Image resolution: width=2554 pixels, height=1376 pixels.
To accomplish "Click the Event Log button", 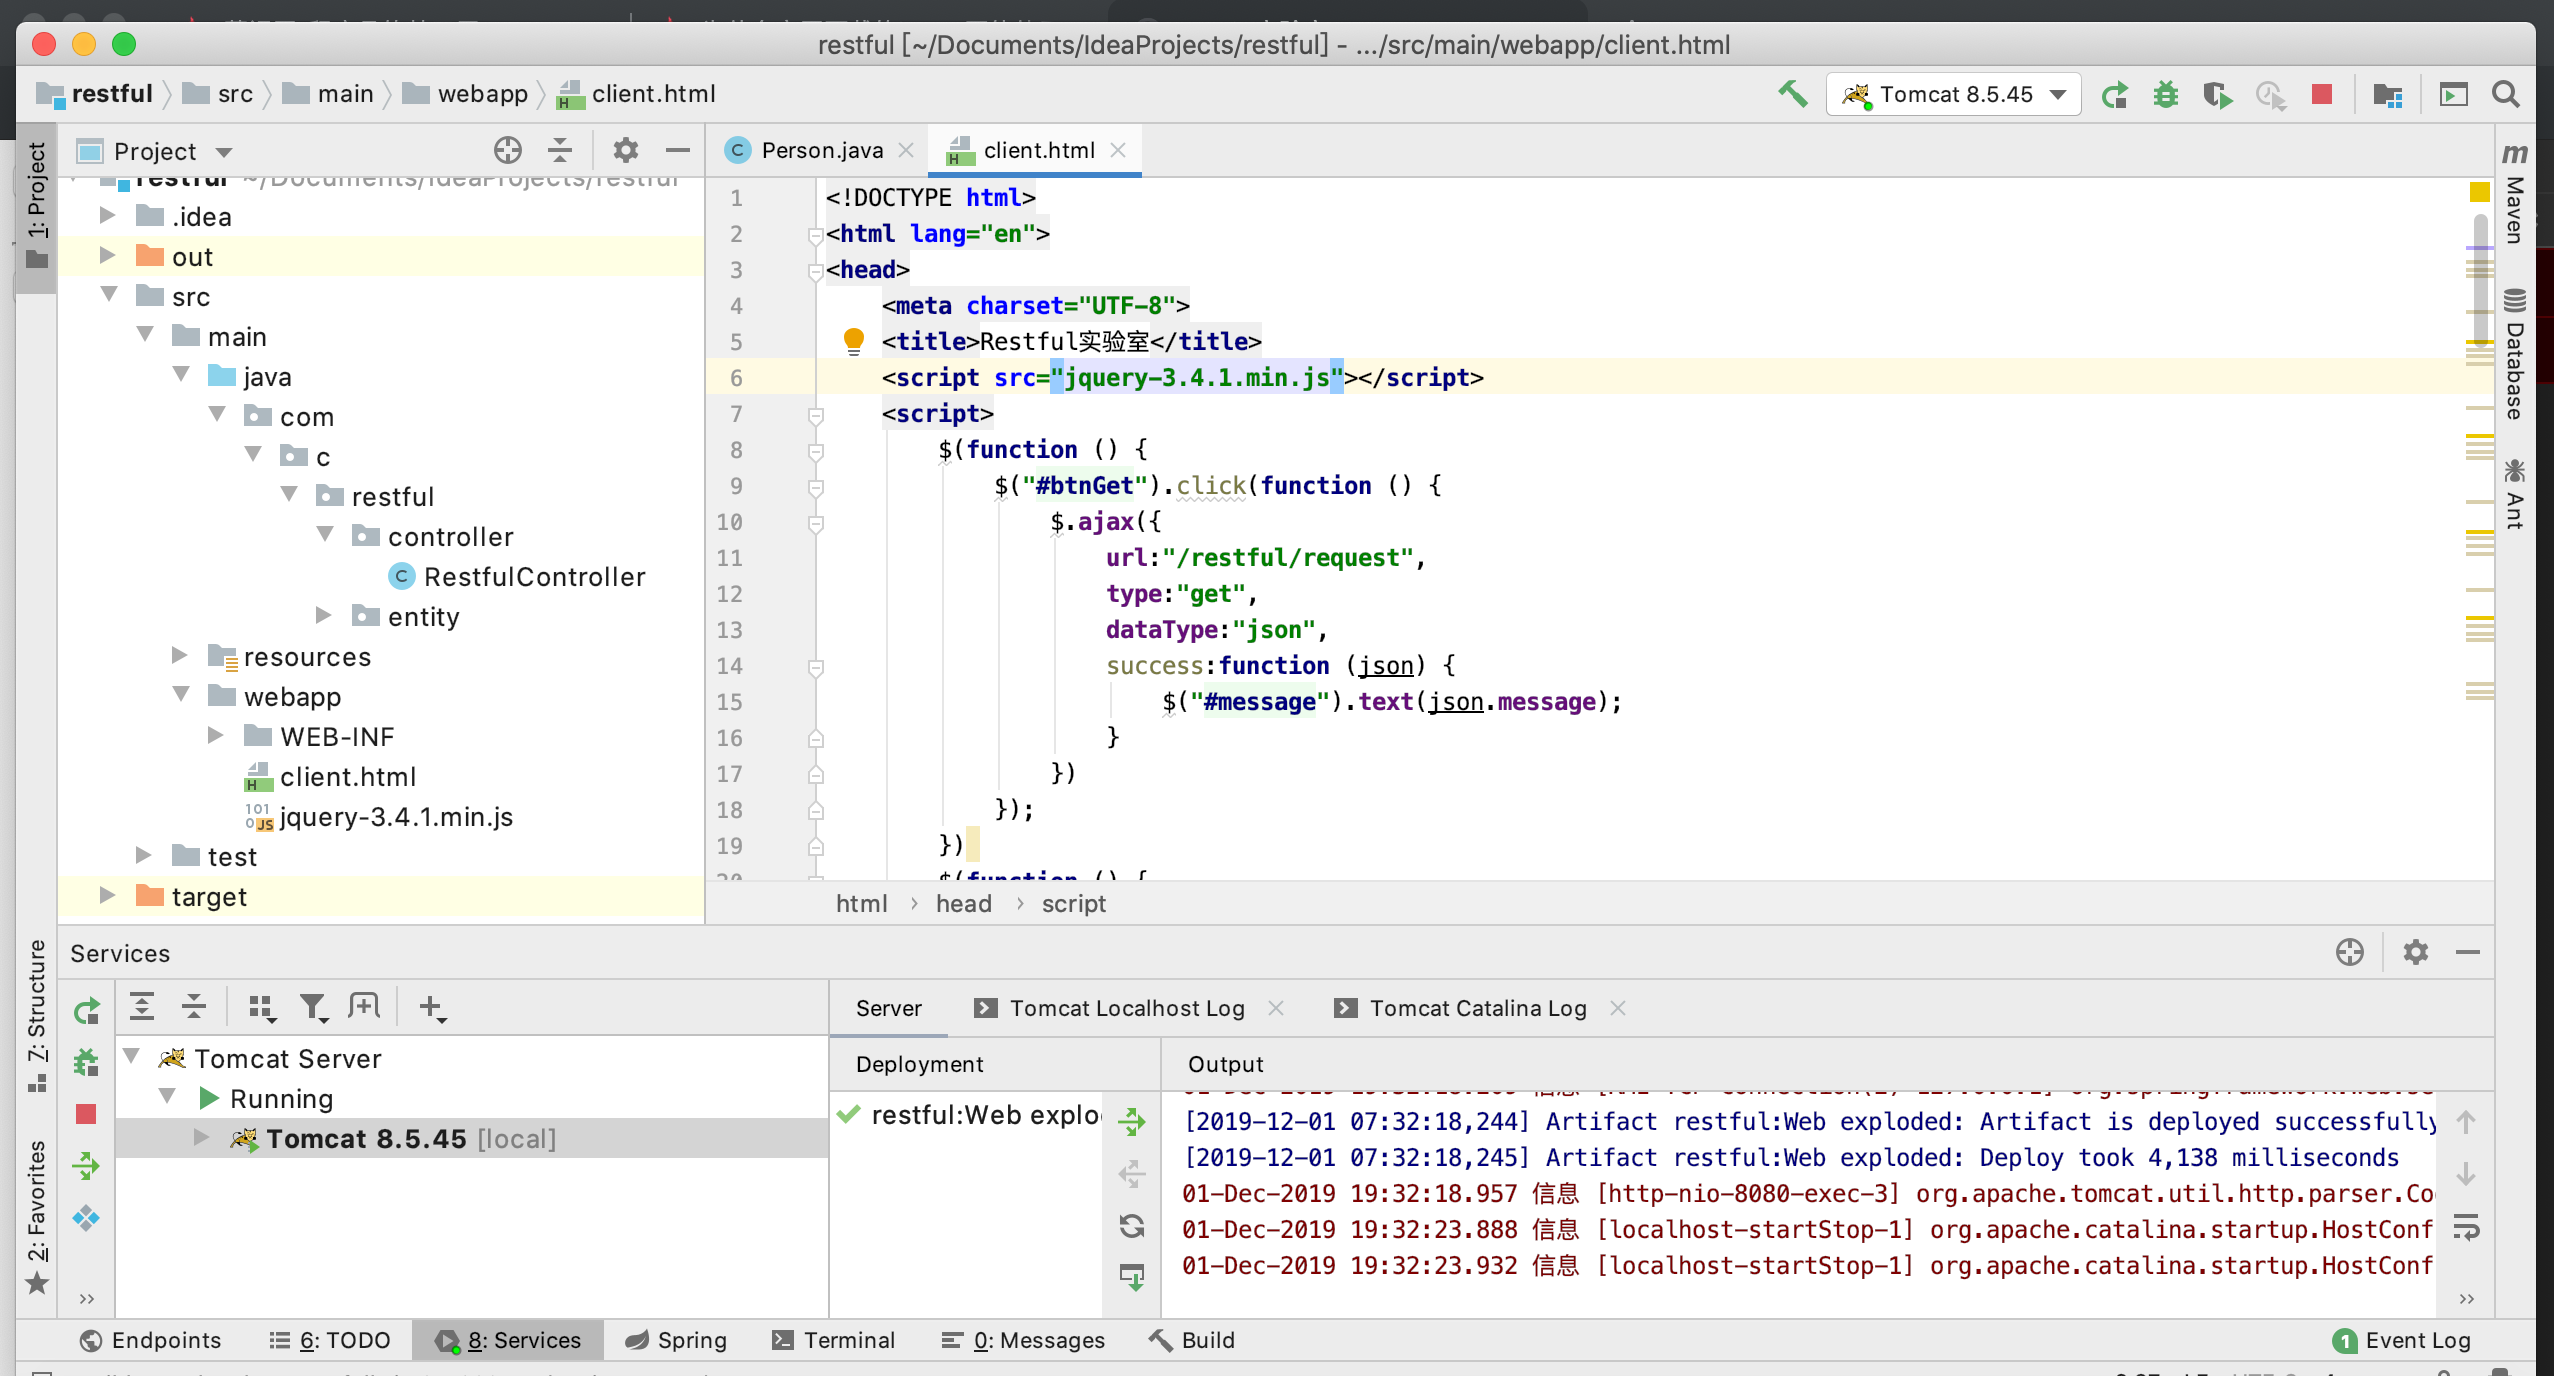I will tap(2402, 1340).
